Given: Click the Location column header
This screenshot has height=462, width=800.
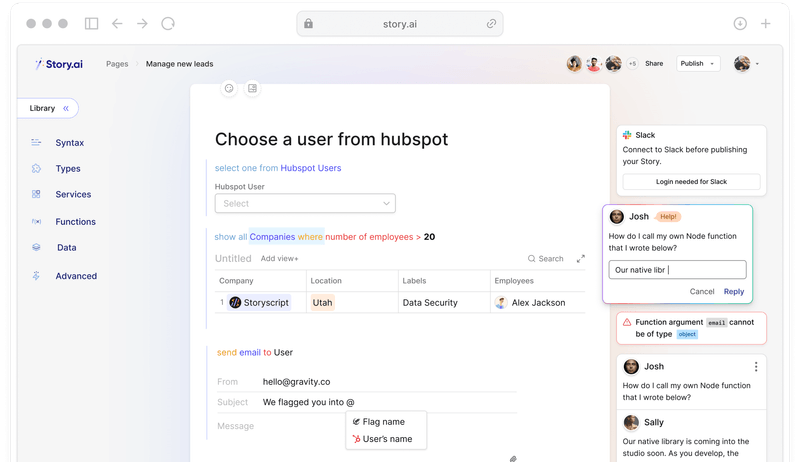Looking at the screenshot, I should tap(326, 280).
